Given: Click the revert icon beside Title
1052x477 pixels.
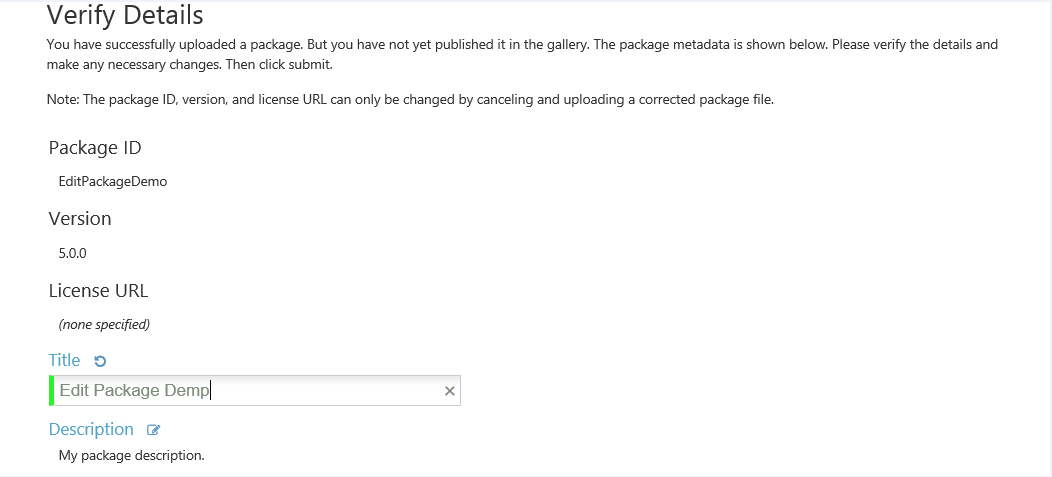Looking at the screenshot, I should [100, 361].
